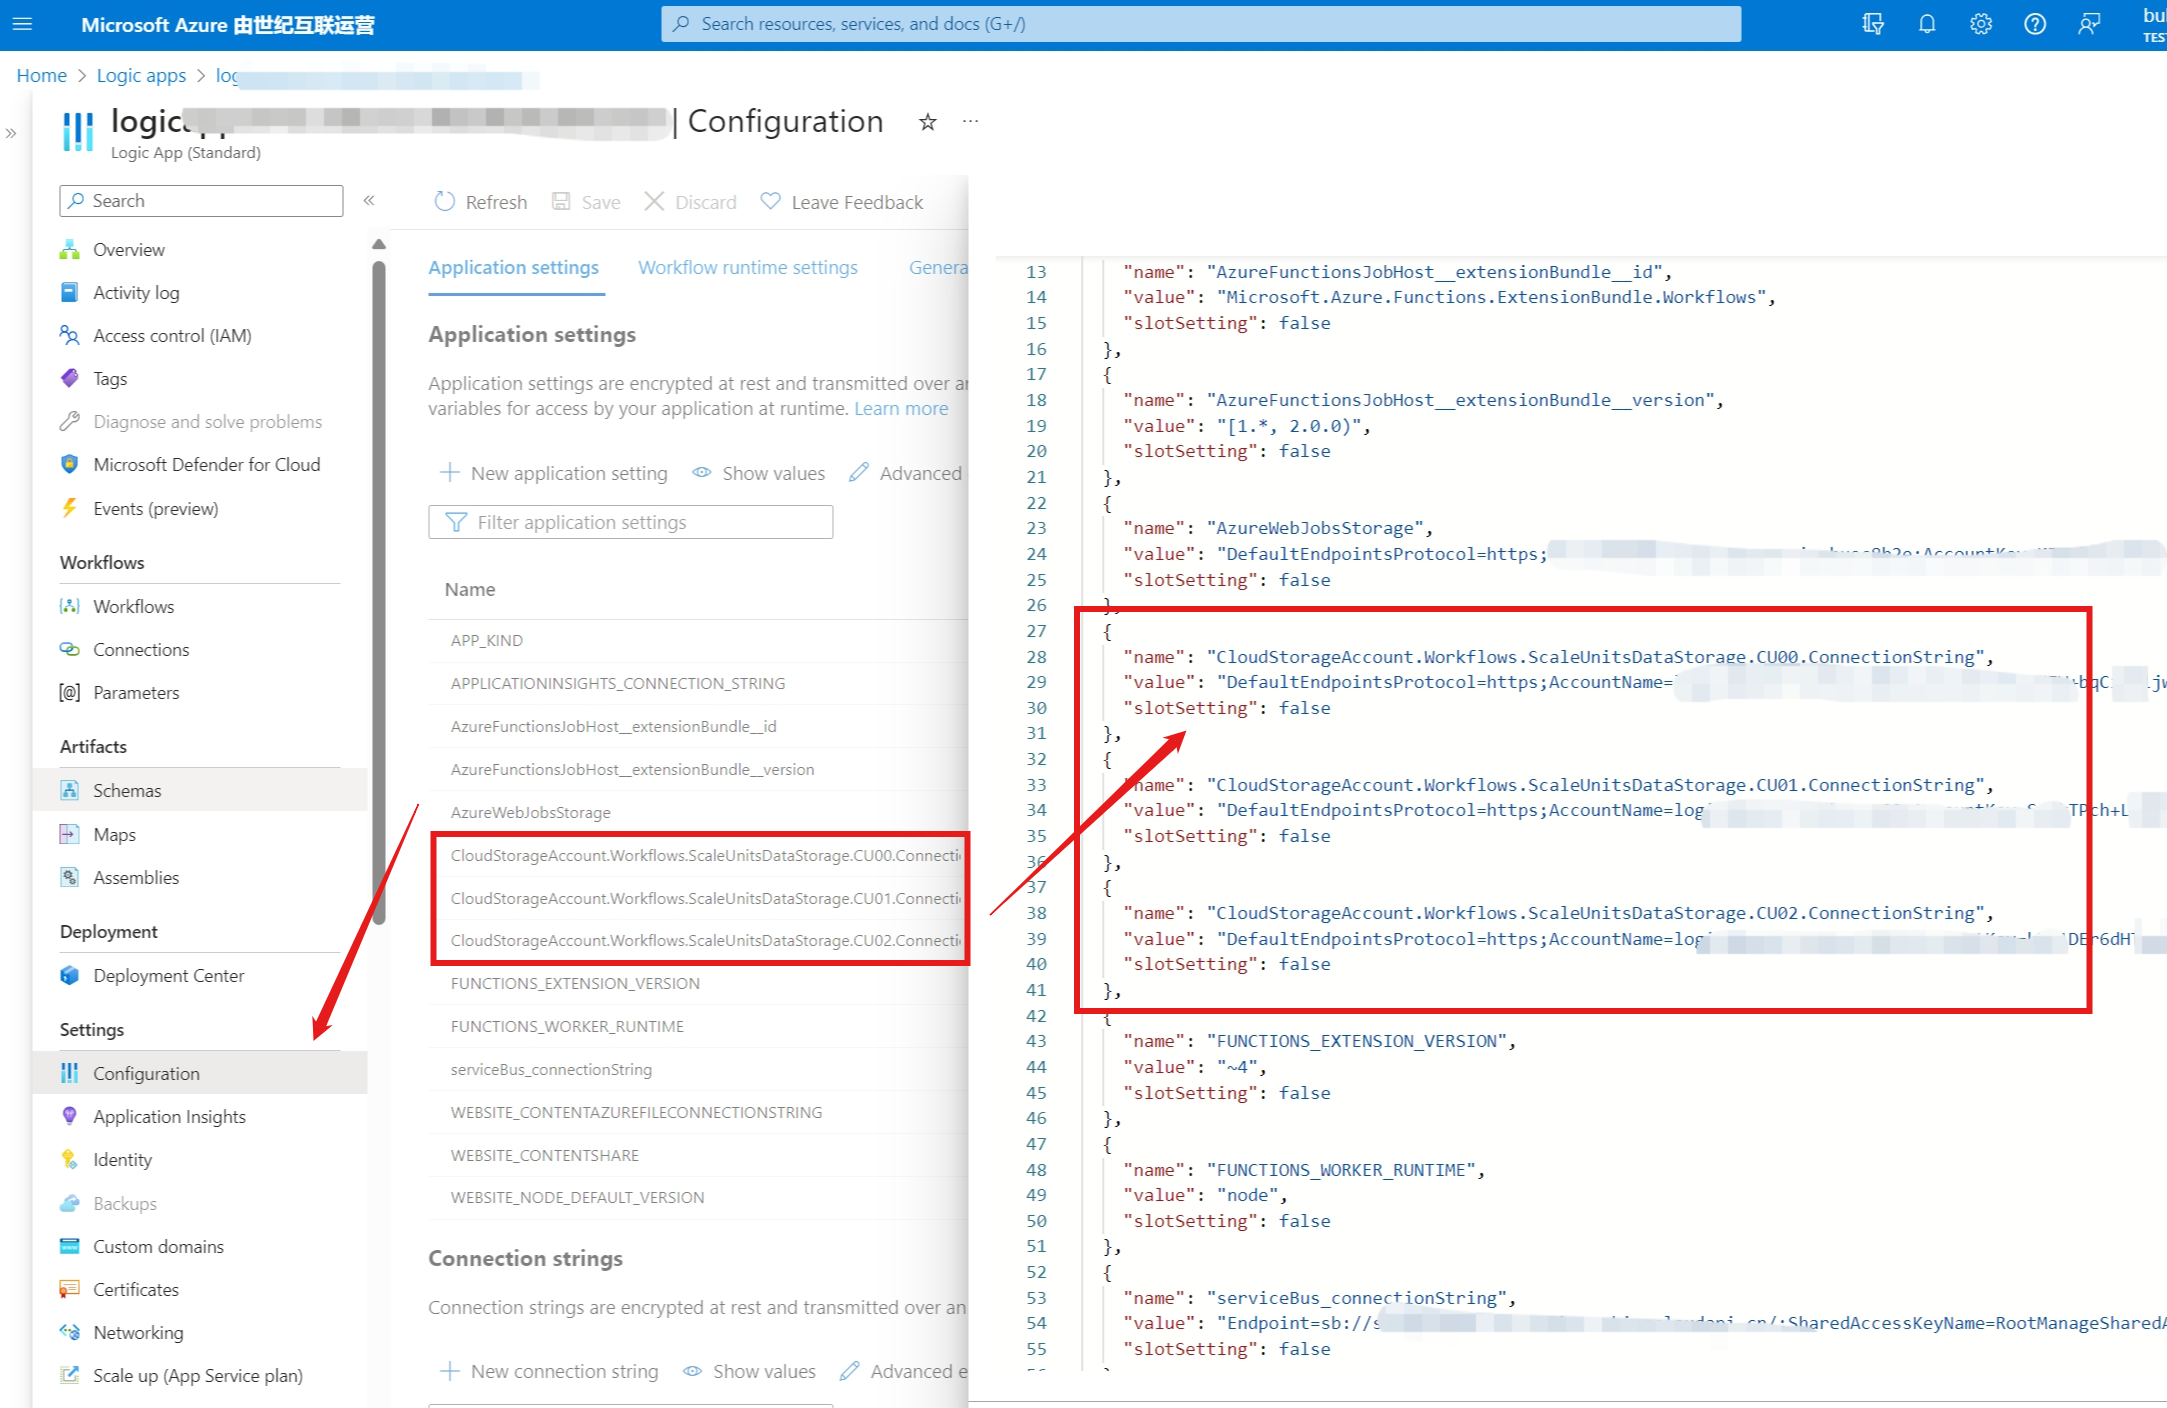The image size is (2167, 1408).
Task: Open the help question mark icon
Action: tap(2034, 24)
